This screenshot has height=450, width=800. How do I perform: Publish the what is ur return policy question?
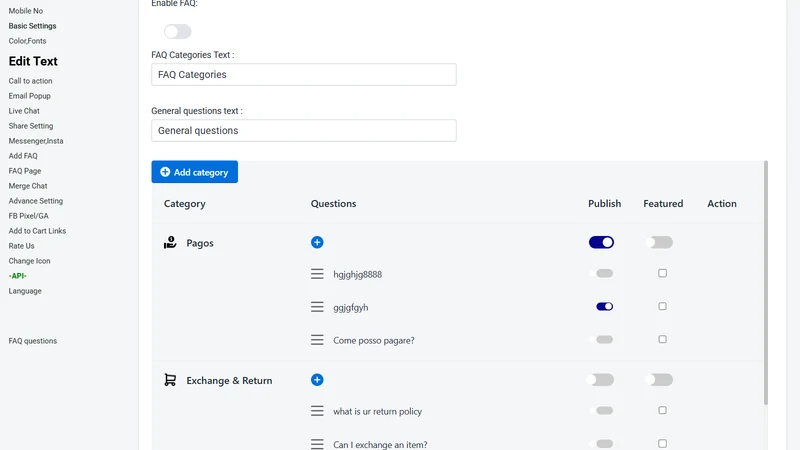click(602, 410)
